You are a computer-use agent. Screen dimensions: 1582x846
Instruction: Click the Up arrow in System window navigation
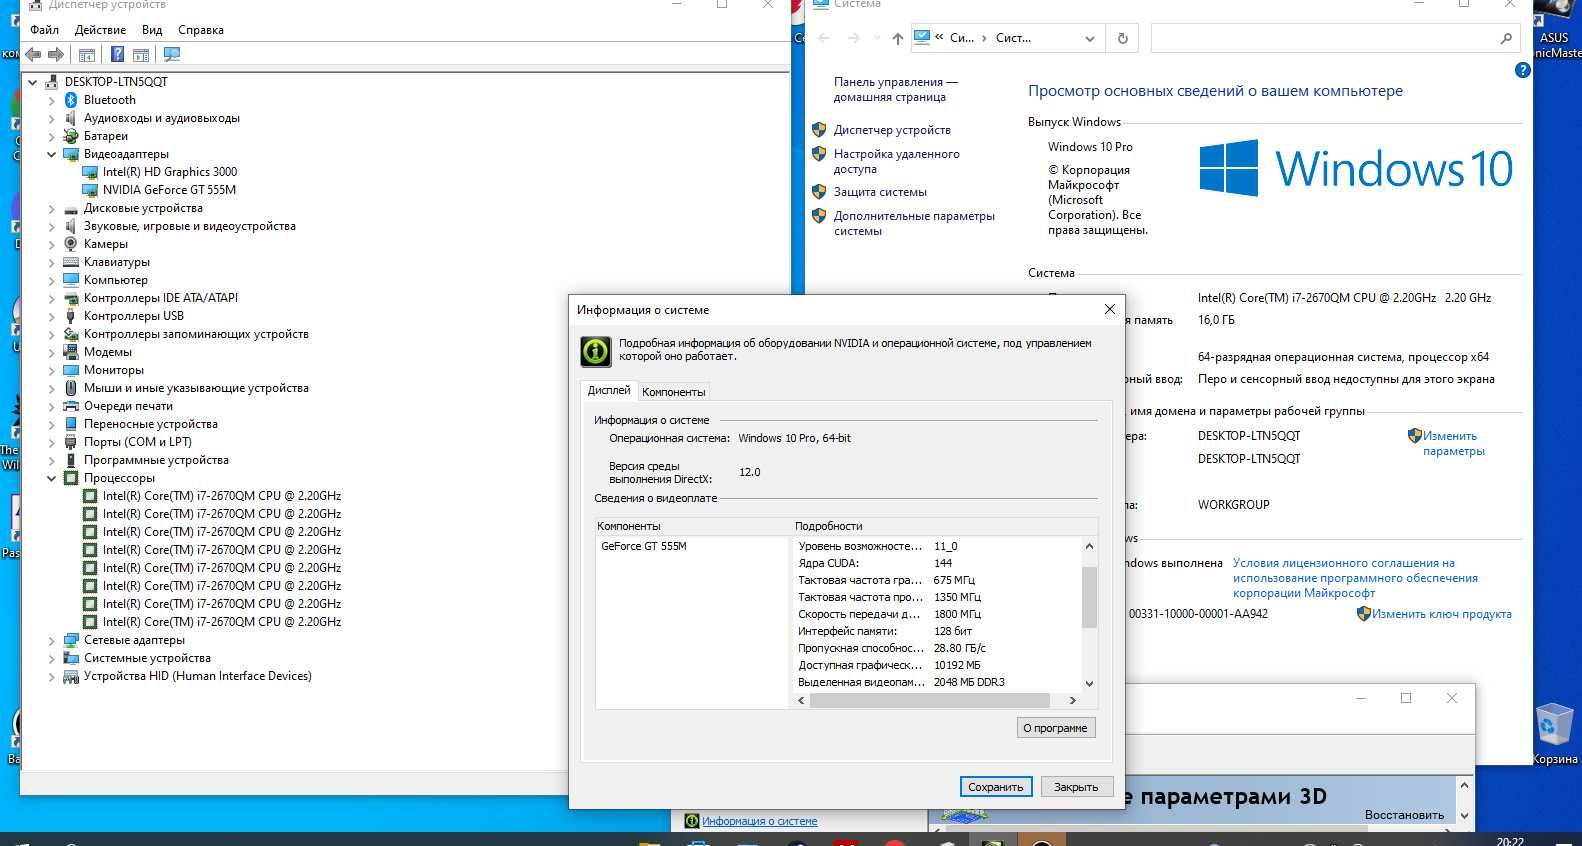tap(897, 38)
